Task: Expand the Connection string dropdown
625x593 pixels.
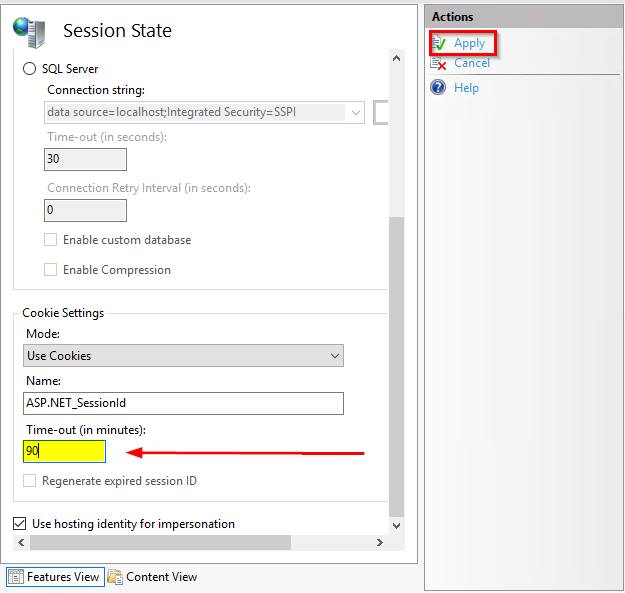Action: coord(356,112)
